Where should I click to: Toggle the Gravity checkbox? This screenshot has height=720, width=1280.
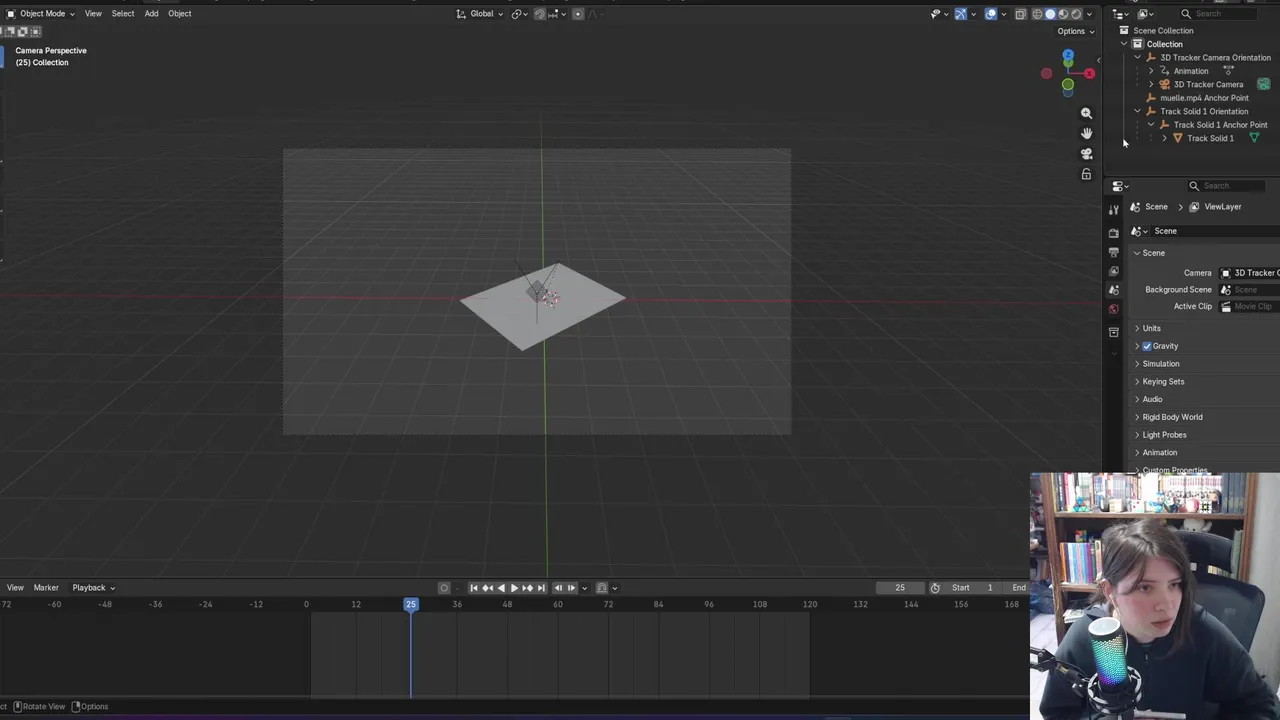[x=1147, y=346]
